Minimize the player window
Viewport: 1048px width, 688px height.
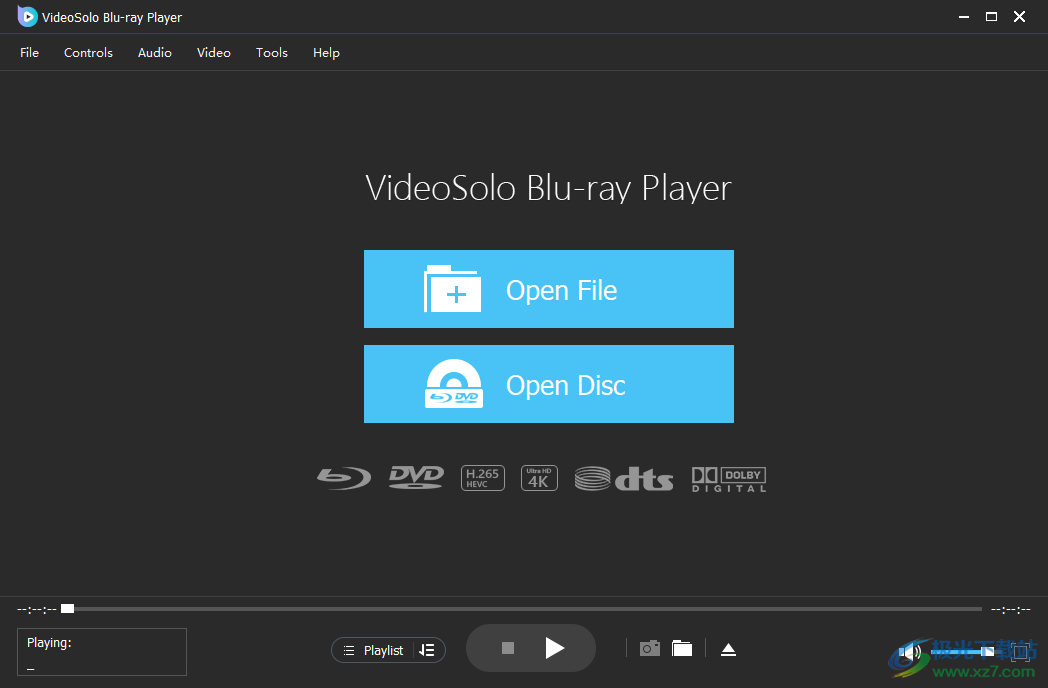[x=964, y=17]
